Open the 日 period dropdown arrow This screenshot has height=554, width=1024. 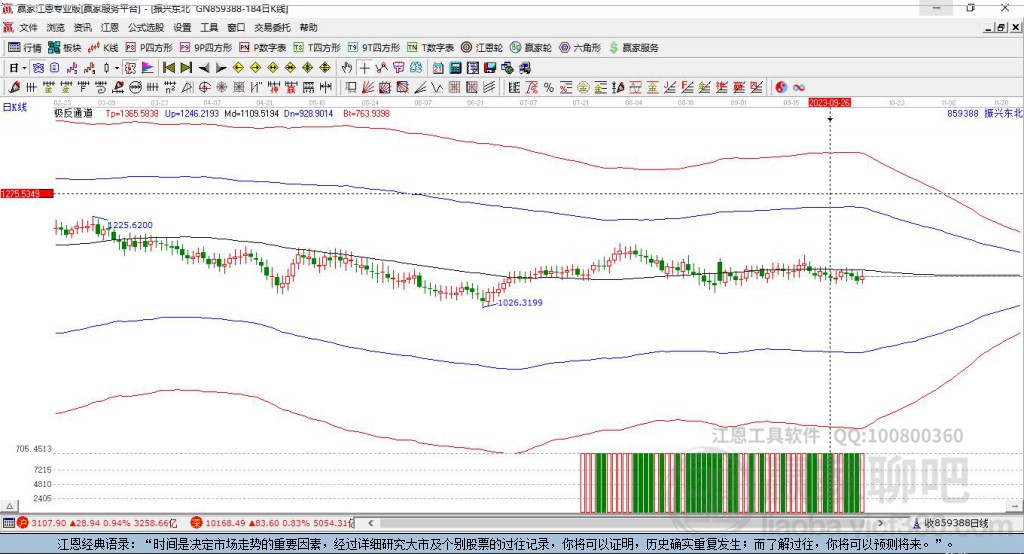point(24,68)
